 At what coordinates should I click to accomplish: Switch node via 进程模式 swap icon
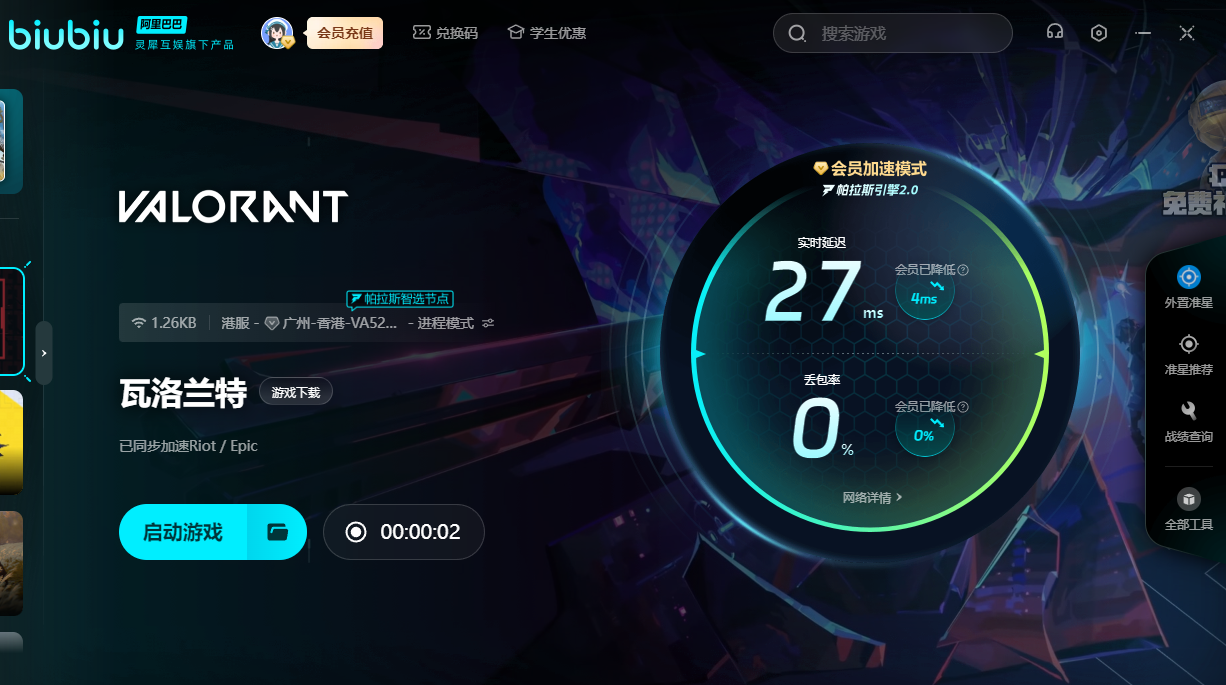[x=488, y=323]
